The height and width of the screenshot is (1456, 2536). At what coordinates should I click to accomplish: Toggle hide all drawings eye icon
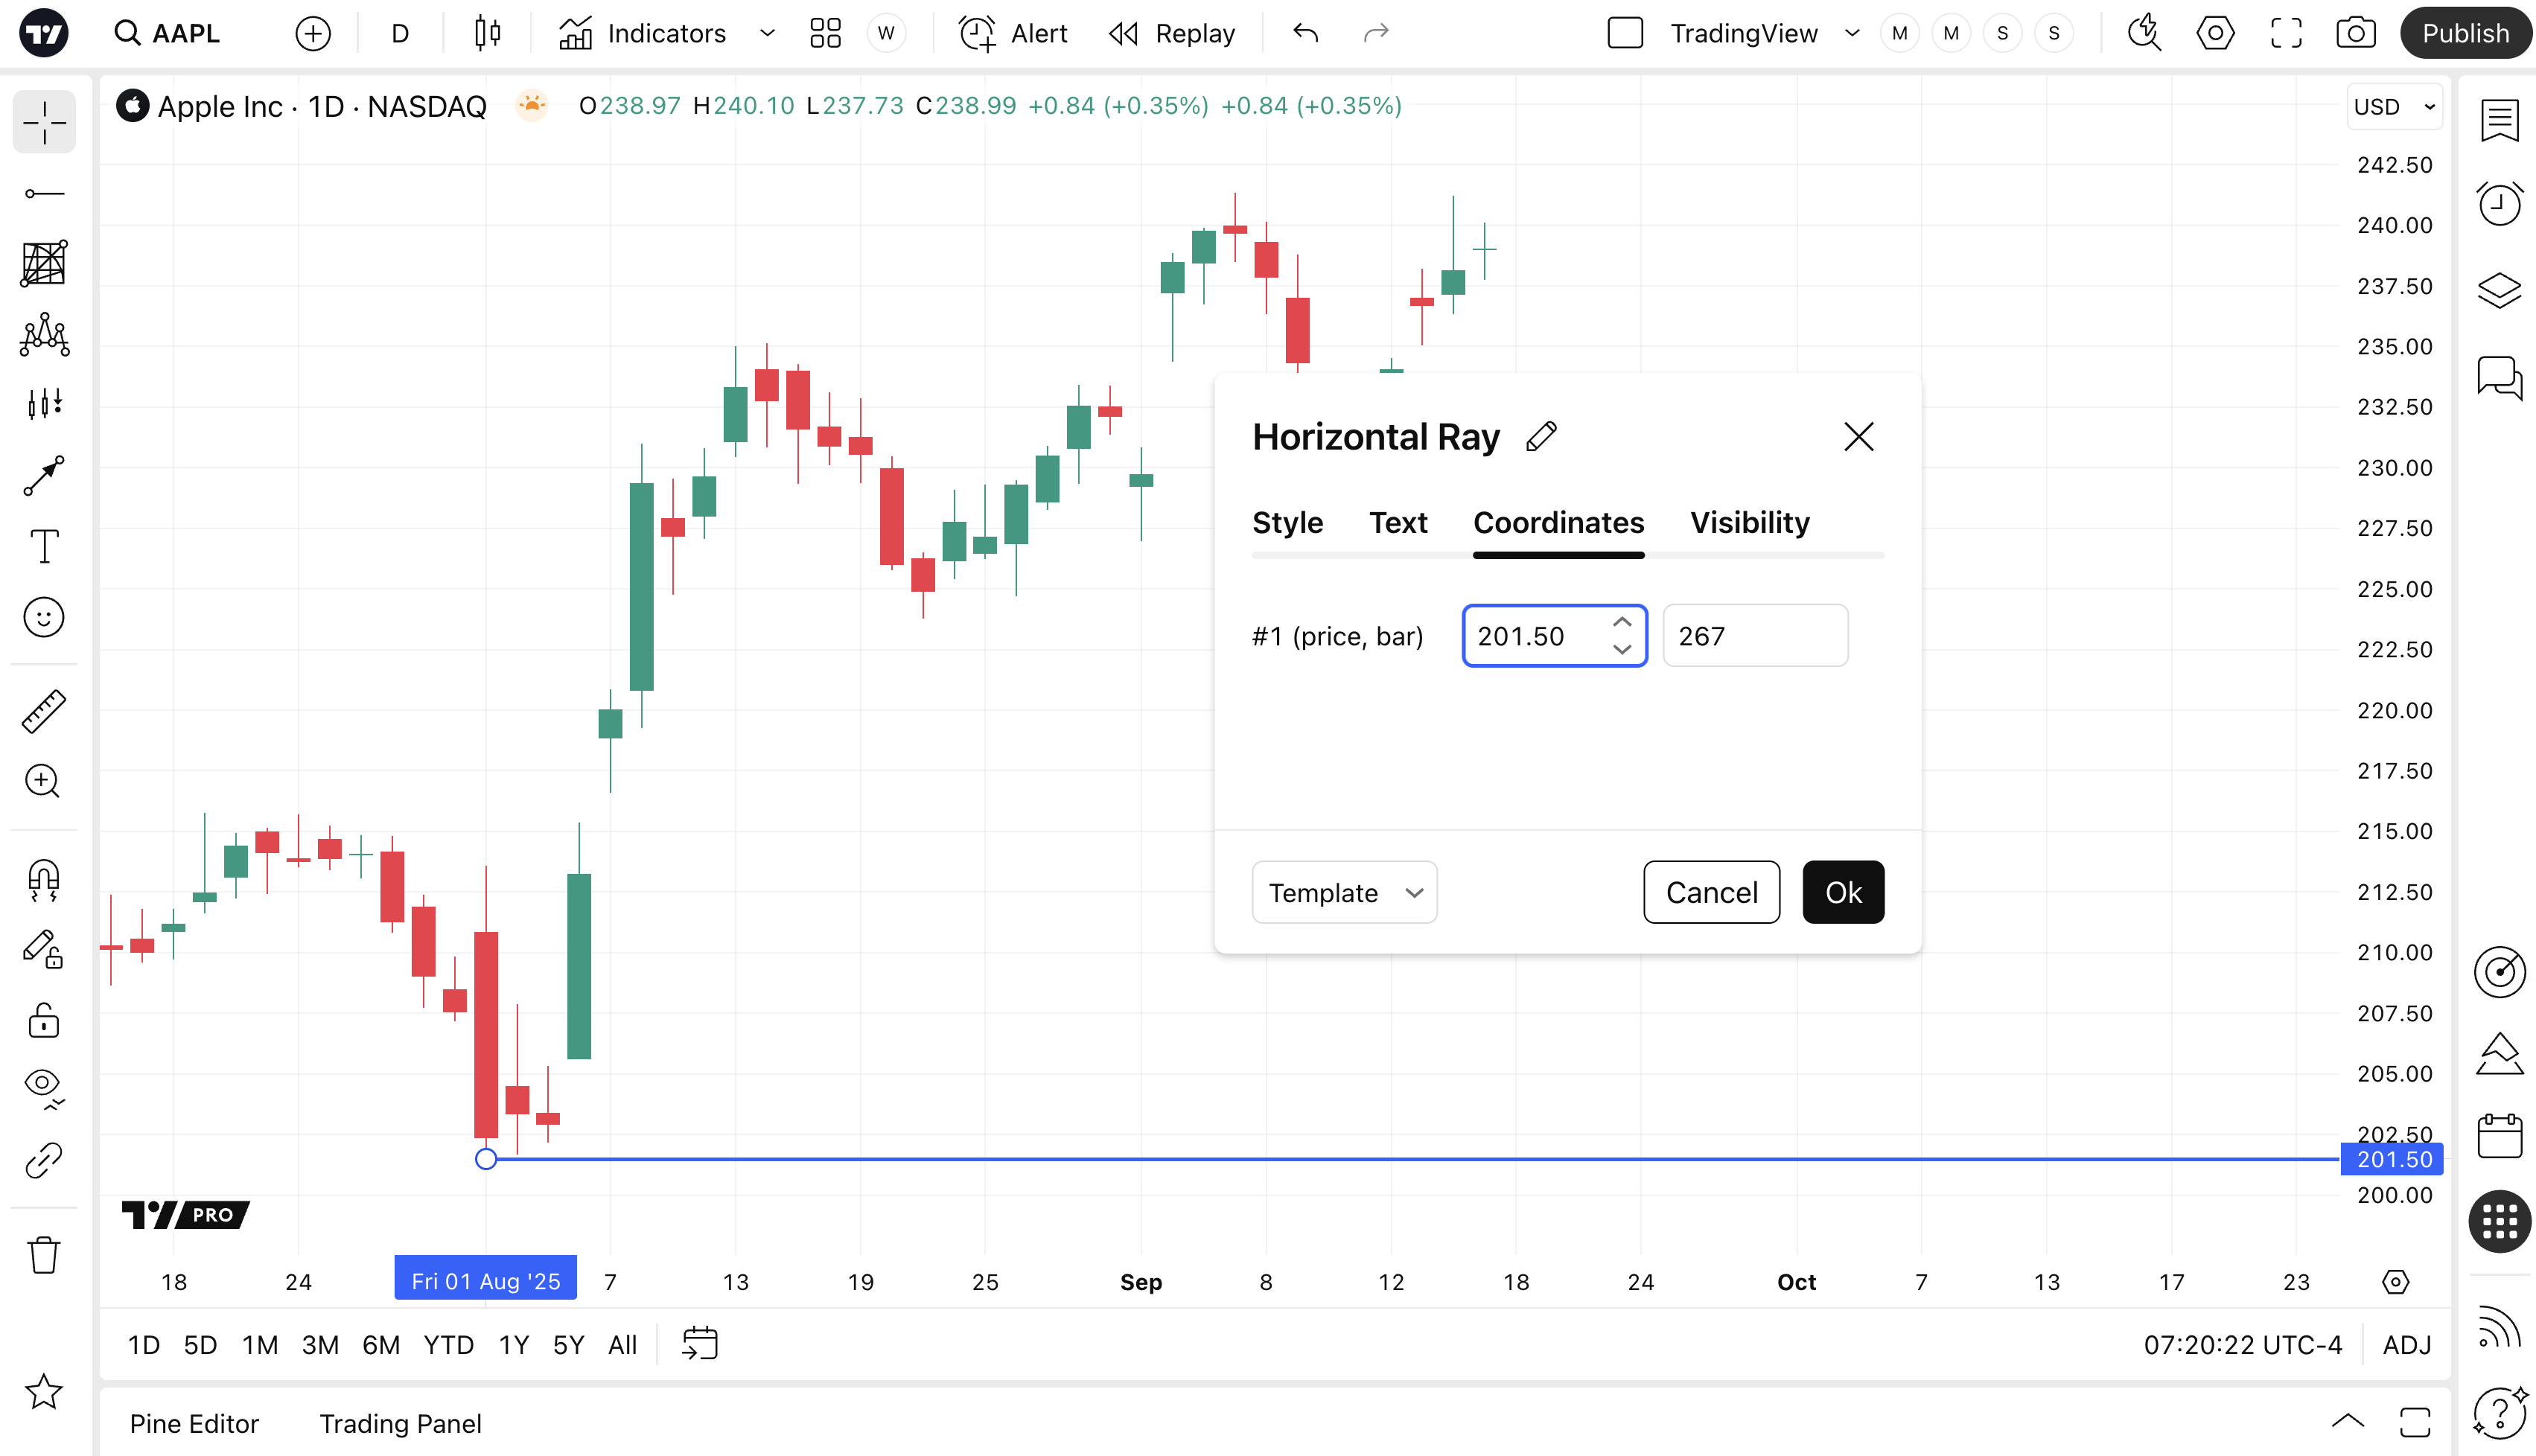(x=44, y=1087)
